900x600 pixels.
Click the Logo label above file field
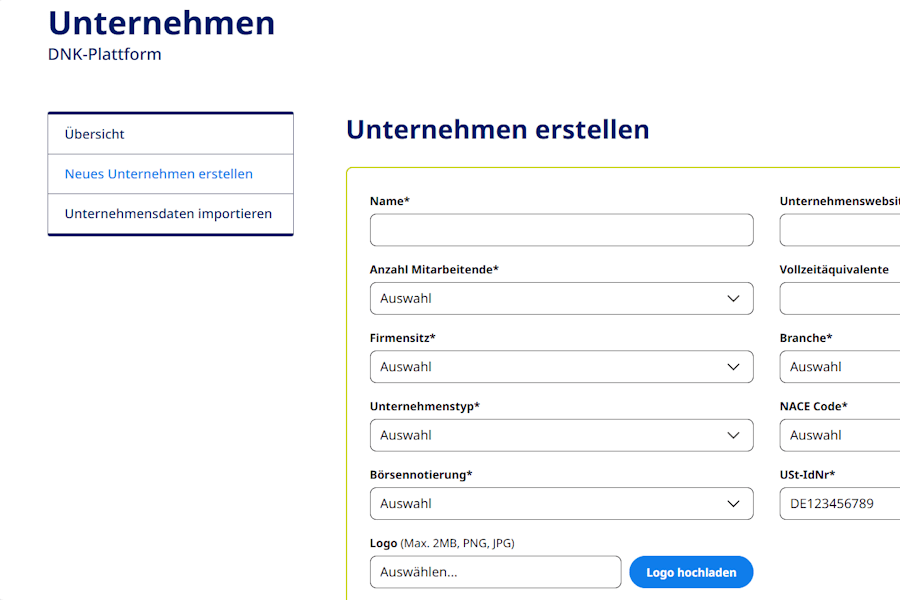[384, 543]
